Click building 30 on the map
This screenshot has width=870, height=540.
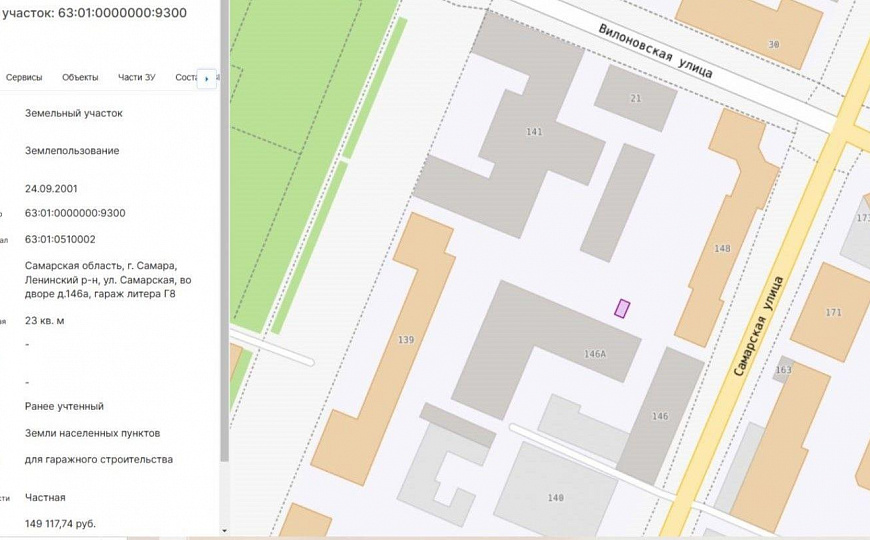[773, 44]
